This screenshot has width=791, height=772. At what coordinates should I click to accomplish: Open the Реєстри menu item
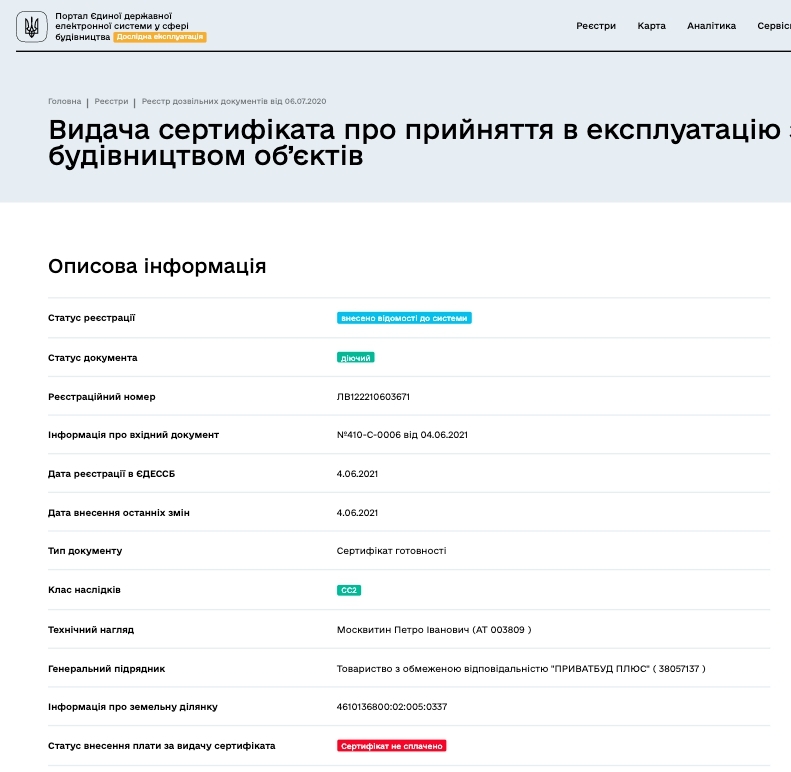(596, 26)
